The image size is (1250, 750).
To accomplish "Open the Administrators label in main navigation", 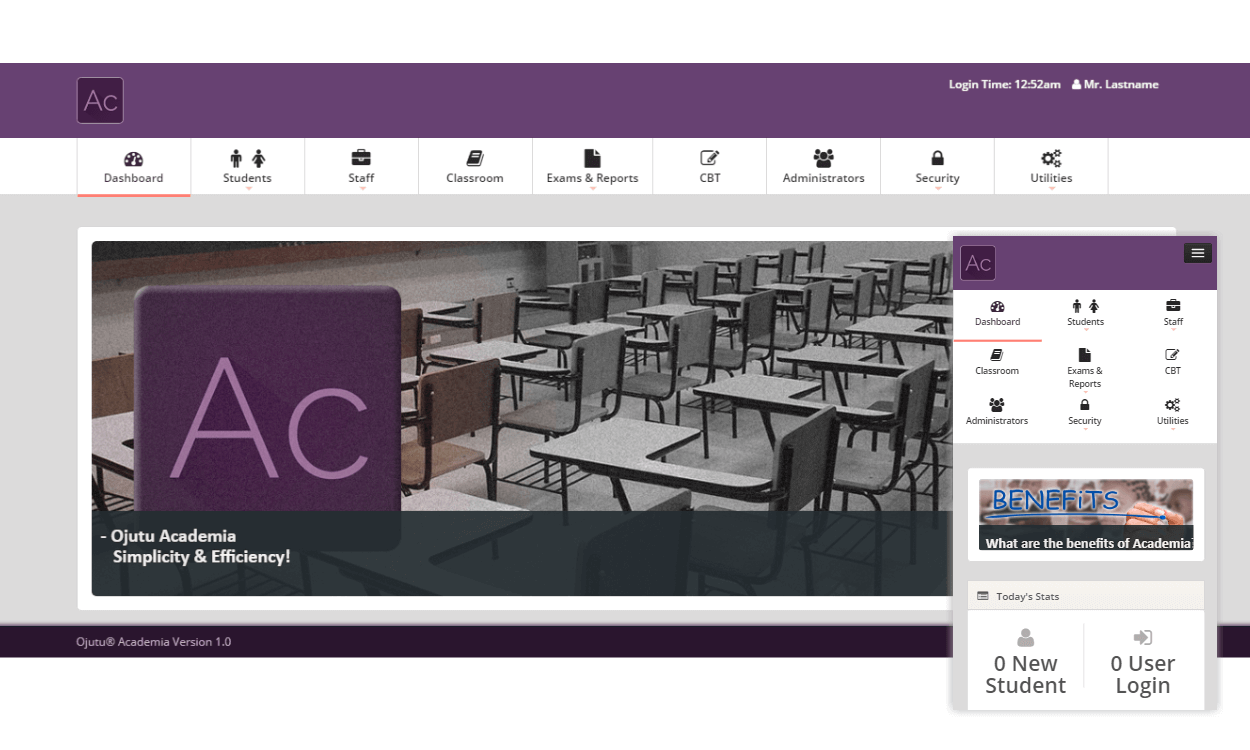I will click(x=823, y=178).
